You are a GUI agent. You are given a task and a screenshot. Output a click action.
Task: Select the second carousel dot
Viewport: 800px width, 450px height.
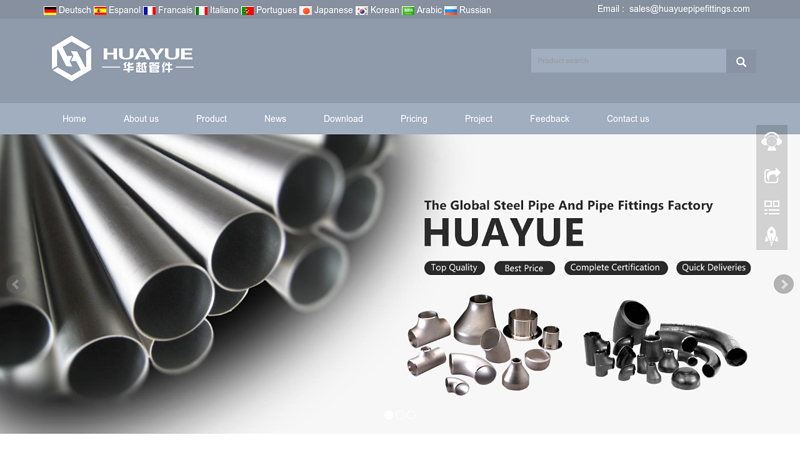pyautogui.click(x=400, y=415)
